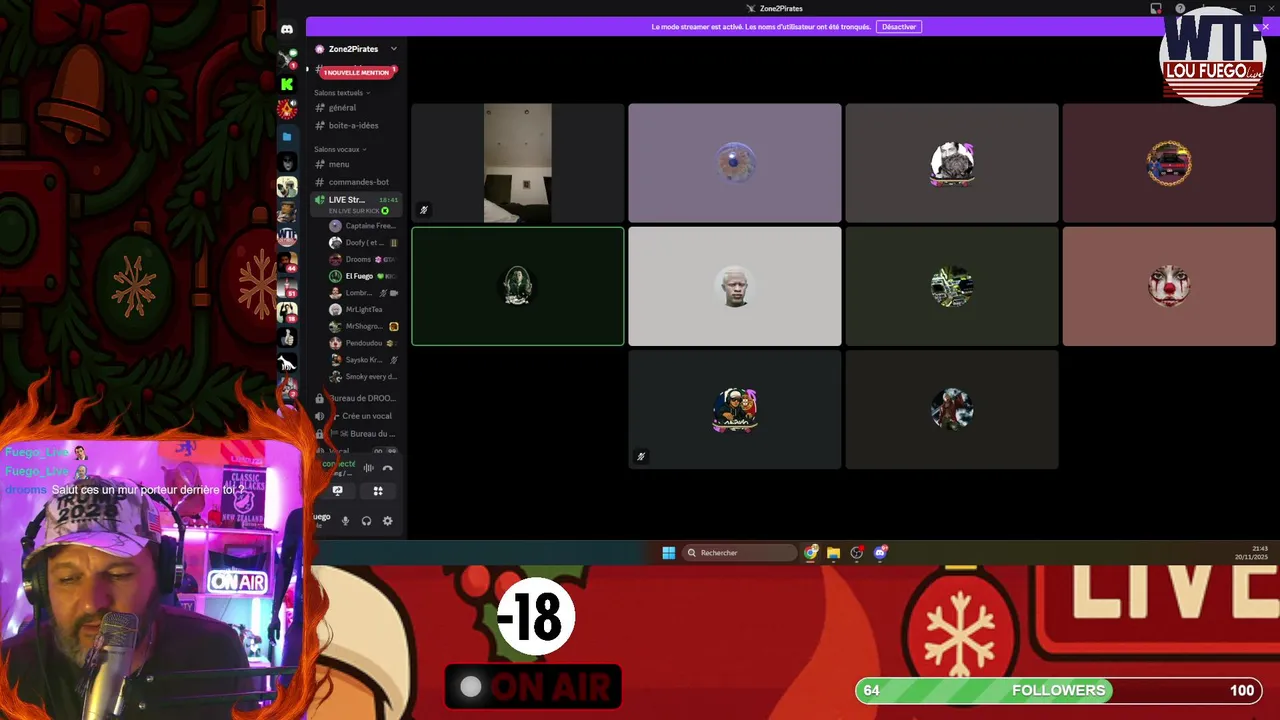Open the blue server folder icon

click(287, 136)
